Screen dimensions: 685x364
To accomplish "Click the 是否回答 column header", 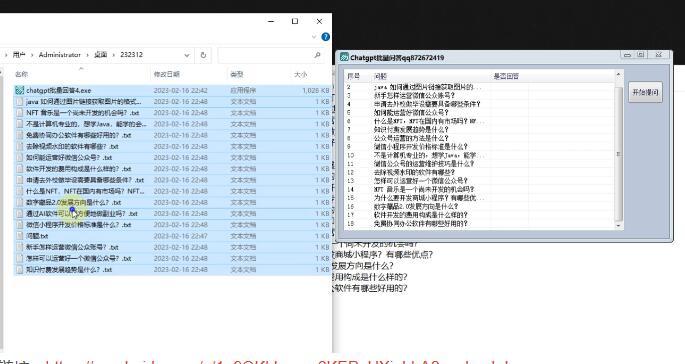I will (x=506, y=76).
